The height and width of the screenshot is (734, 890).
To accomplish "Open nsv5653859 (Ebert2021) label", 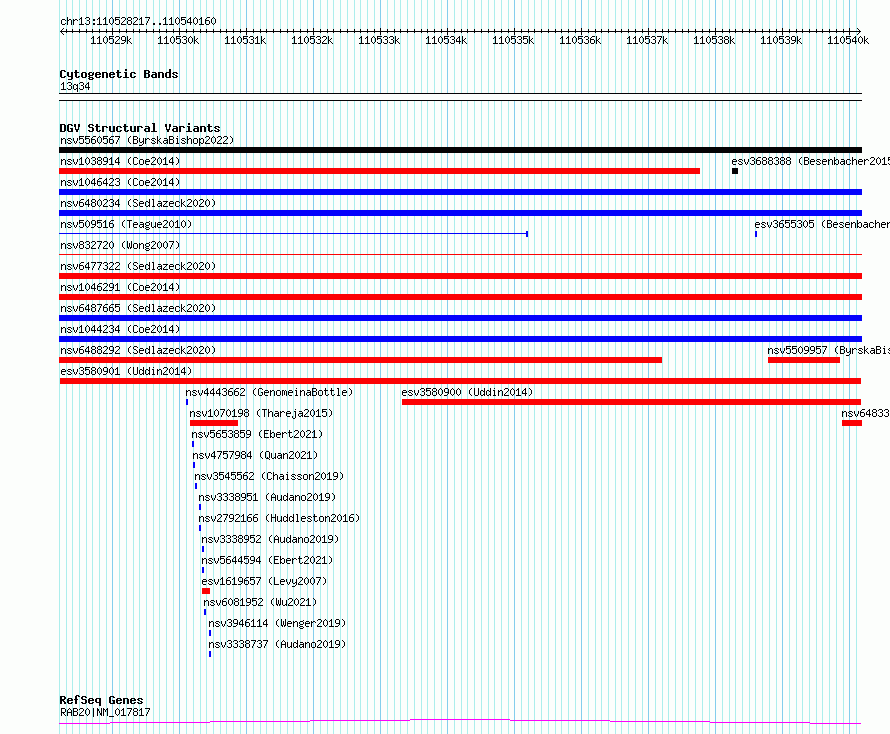I will (x=257, y=434).
